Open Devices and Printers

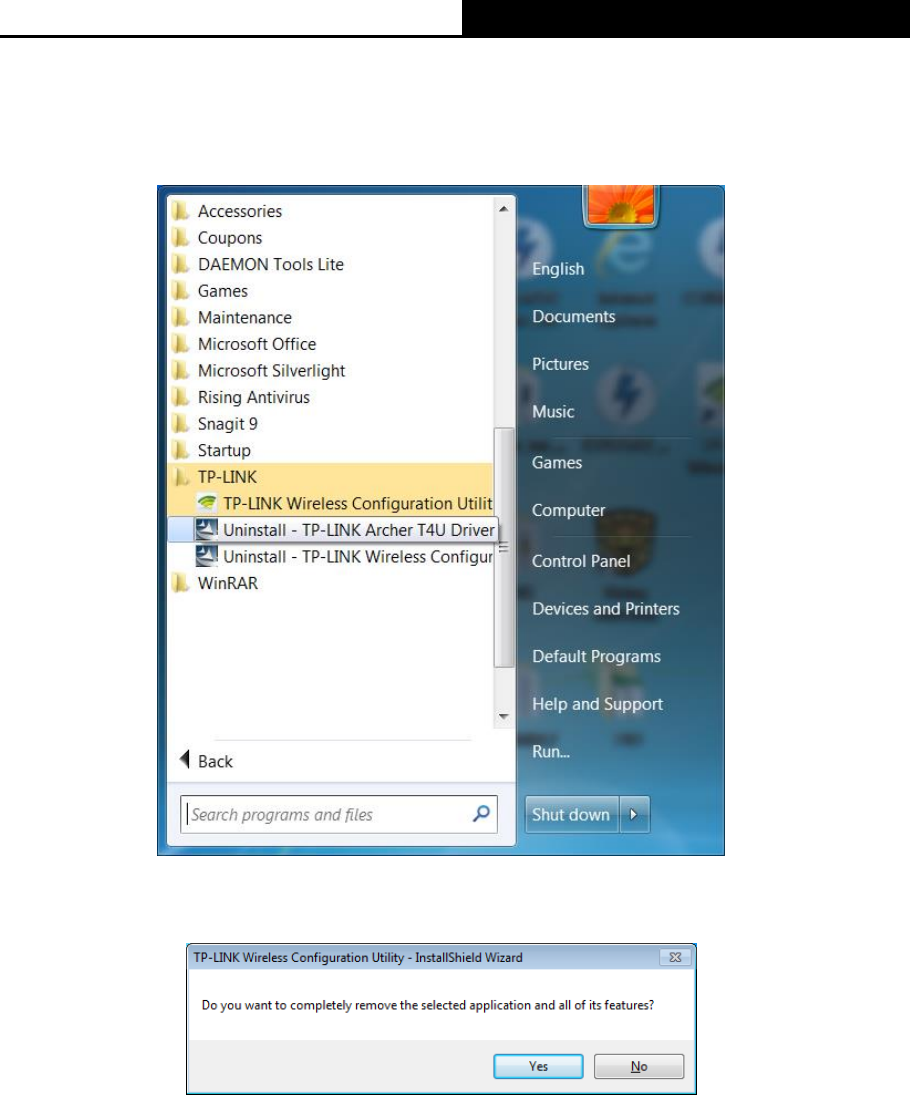coord(606,608)
